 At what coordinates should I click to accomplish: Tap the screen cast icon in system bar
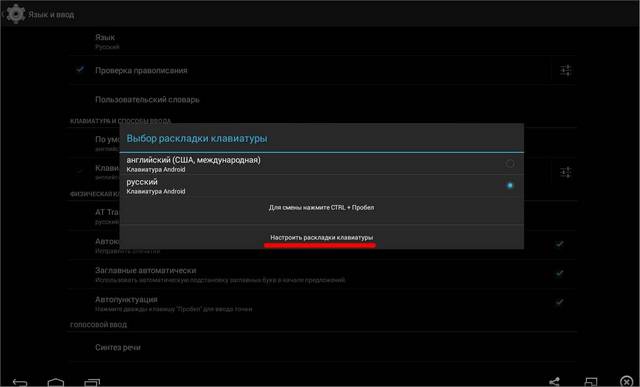[591, 382]
